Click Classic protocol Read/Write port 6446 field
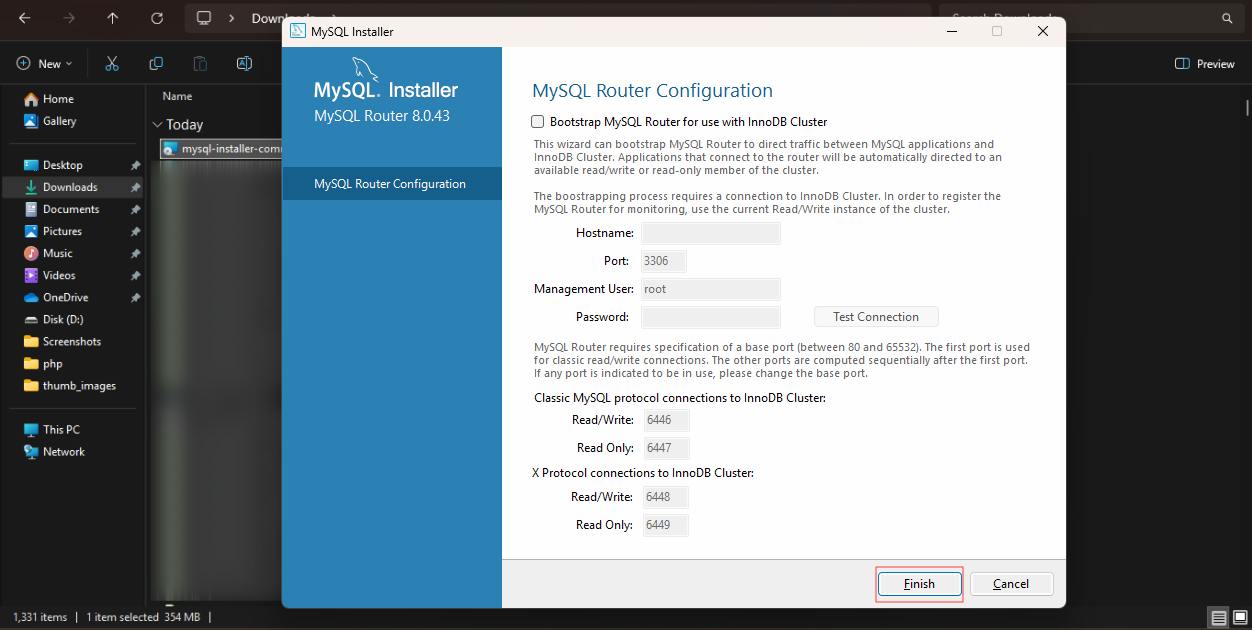 [x=666, y=420]
